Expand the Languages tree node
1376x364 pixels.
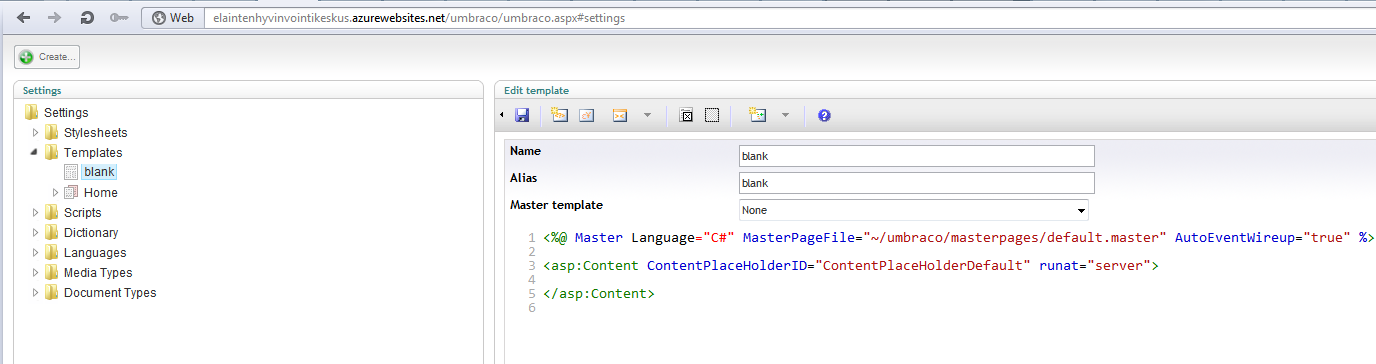[36, 252]
